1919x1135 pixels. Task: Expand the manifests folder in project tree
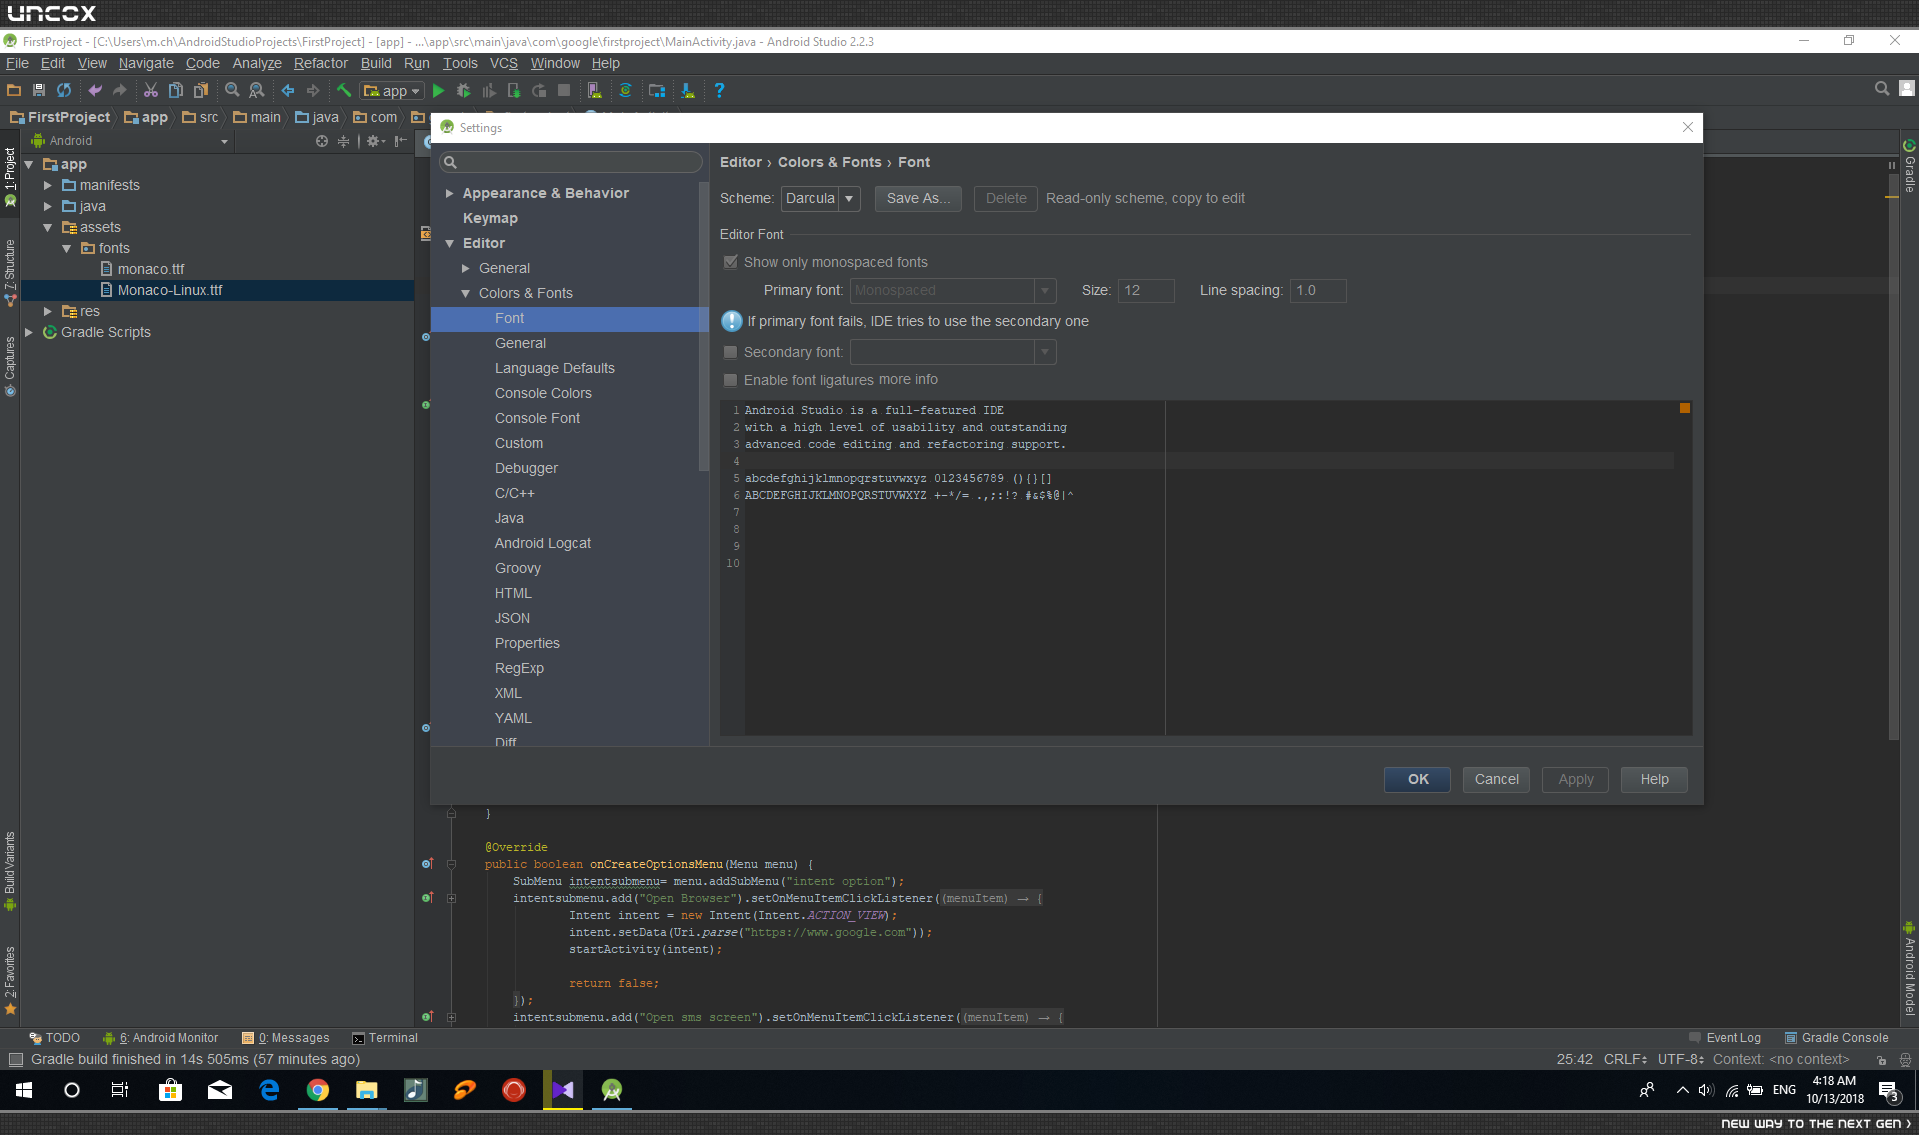(47, 185)
